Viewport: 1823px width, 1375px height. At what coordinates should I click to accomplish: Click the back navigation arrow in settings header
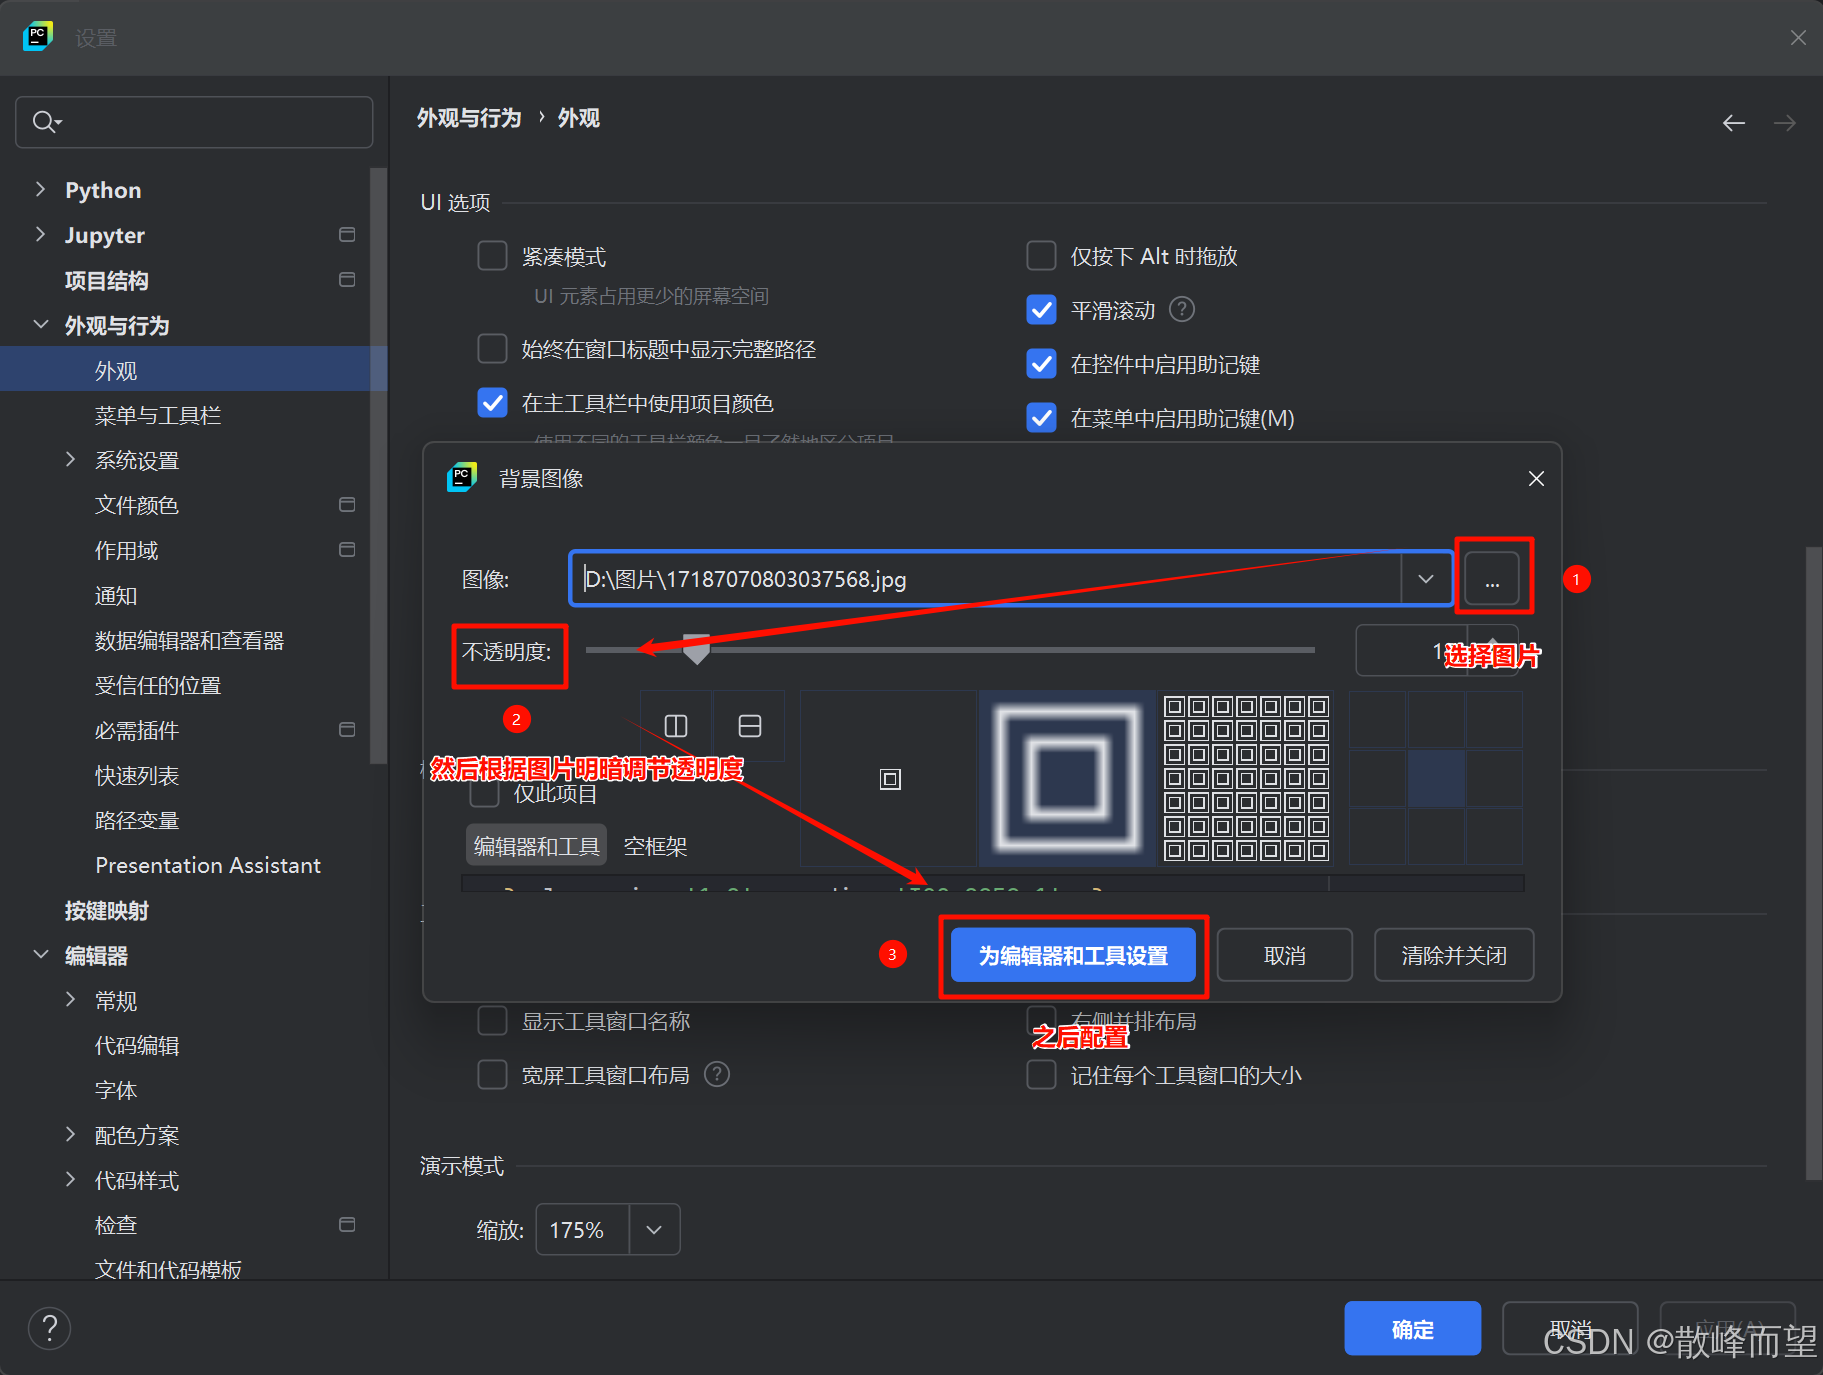tap(1733, 122)
